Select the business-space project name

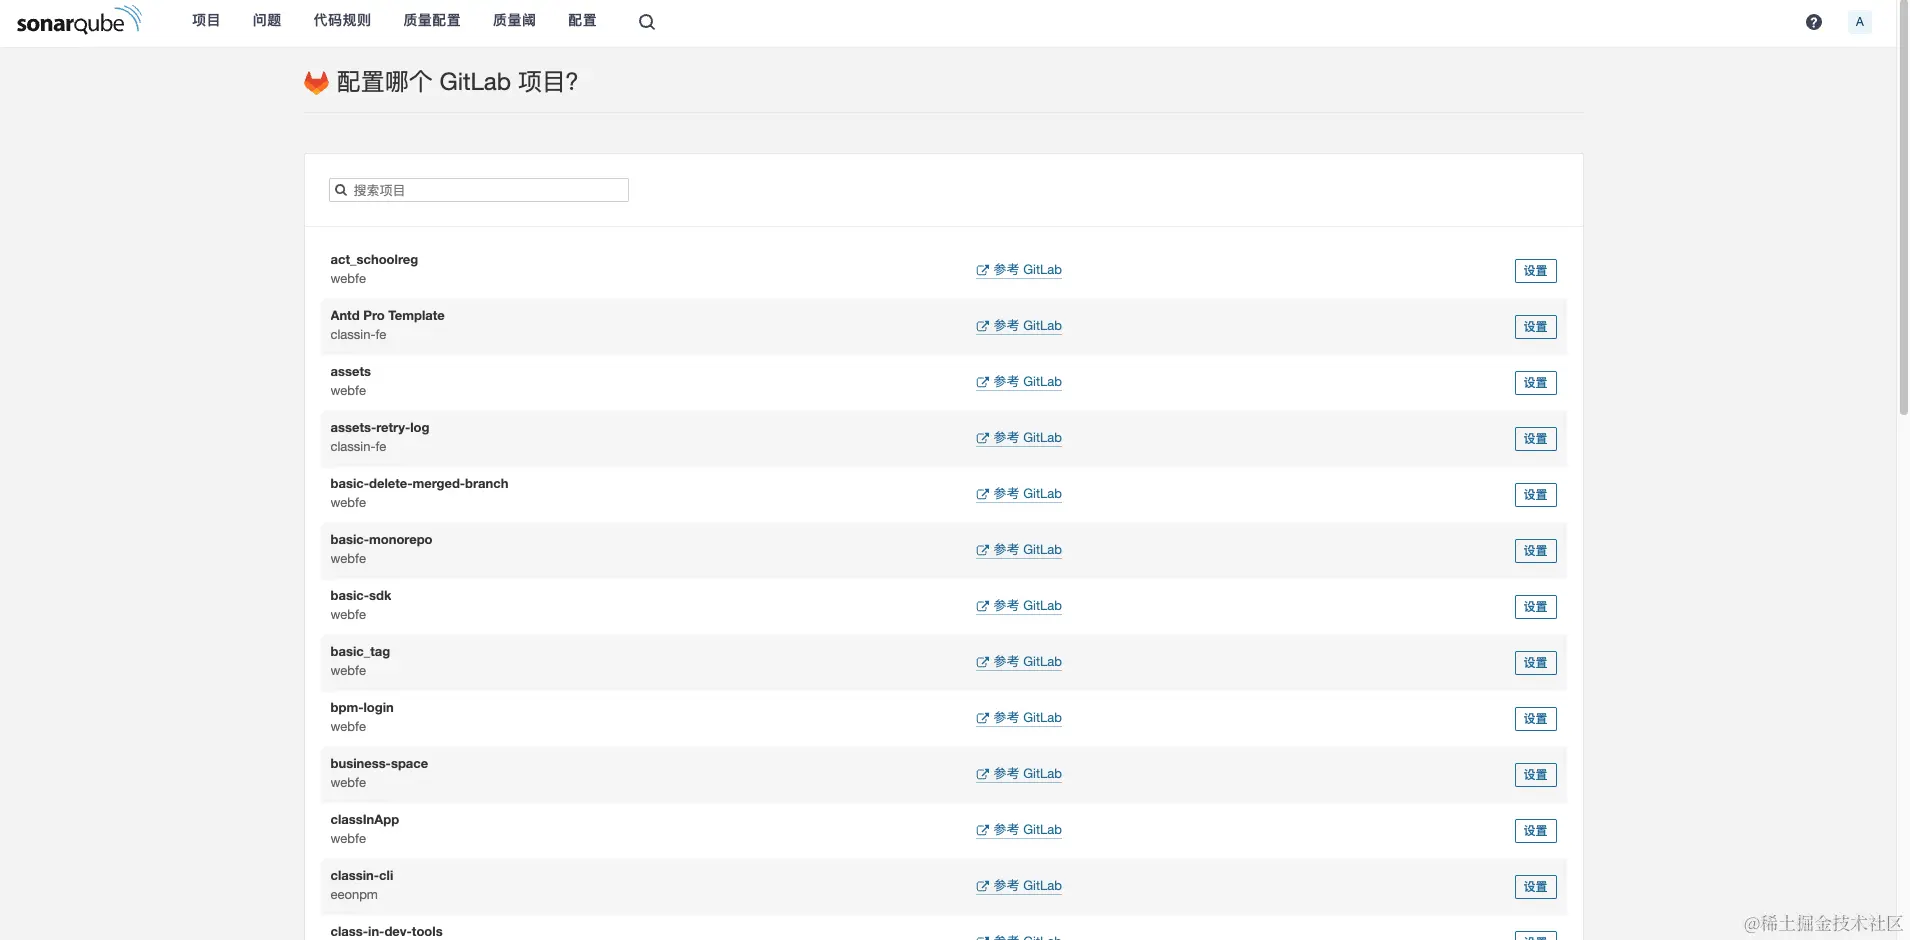[379, 764]
